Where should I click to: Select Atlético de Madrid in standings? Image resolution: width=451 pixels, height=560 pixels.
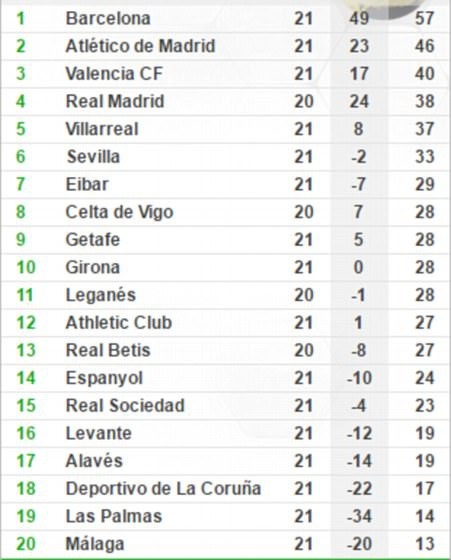[140, 46]
